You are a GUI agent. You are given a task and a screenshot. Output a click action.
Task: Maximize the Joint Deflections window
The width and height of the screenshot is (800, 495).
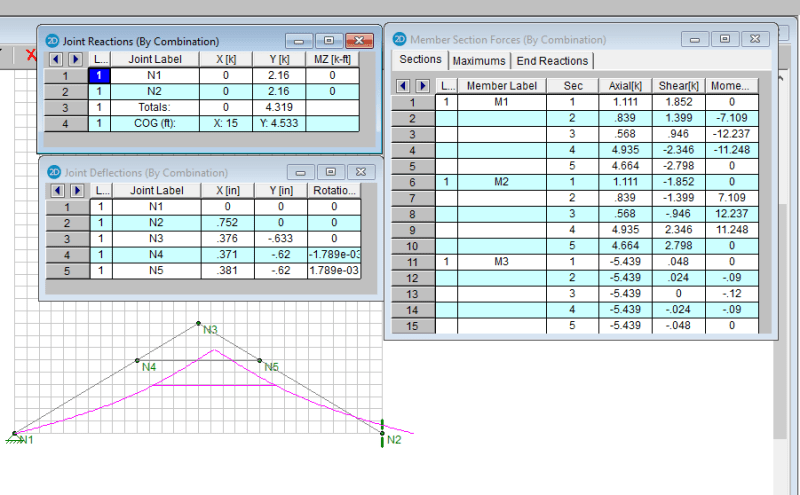331,172
